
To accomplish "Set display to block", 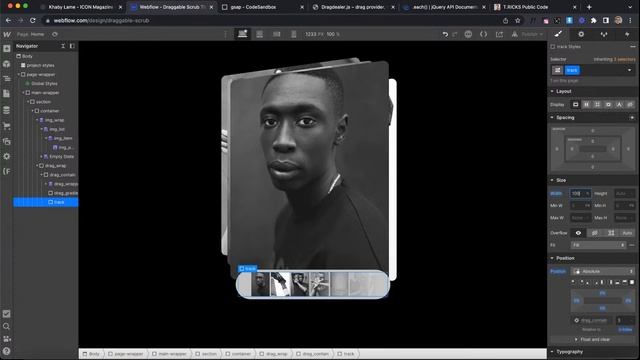I will click(576, 104).
